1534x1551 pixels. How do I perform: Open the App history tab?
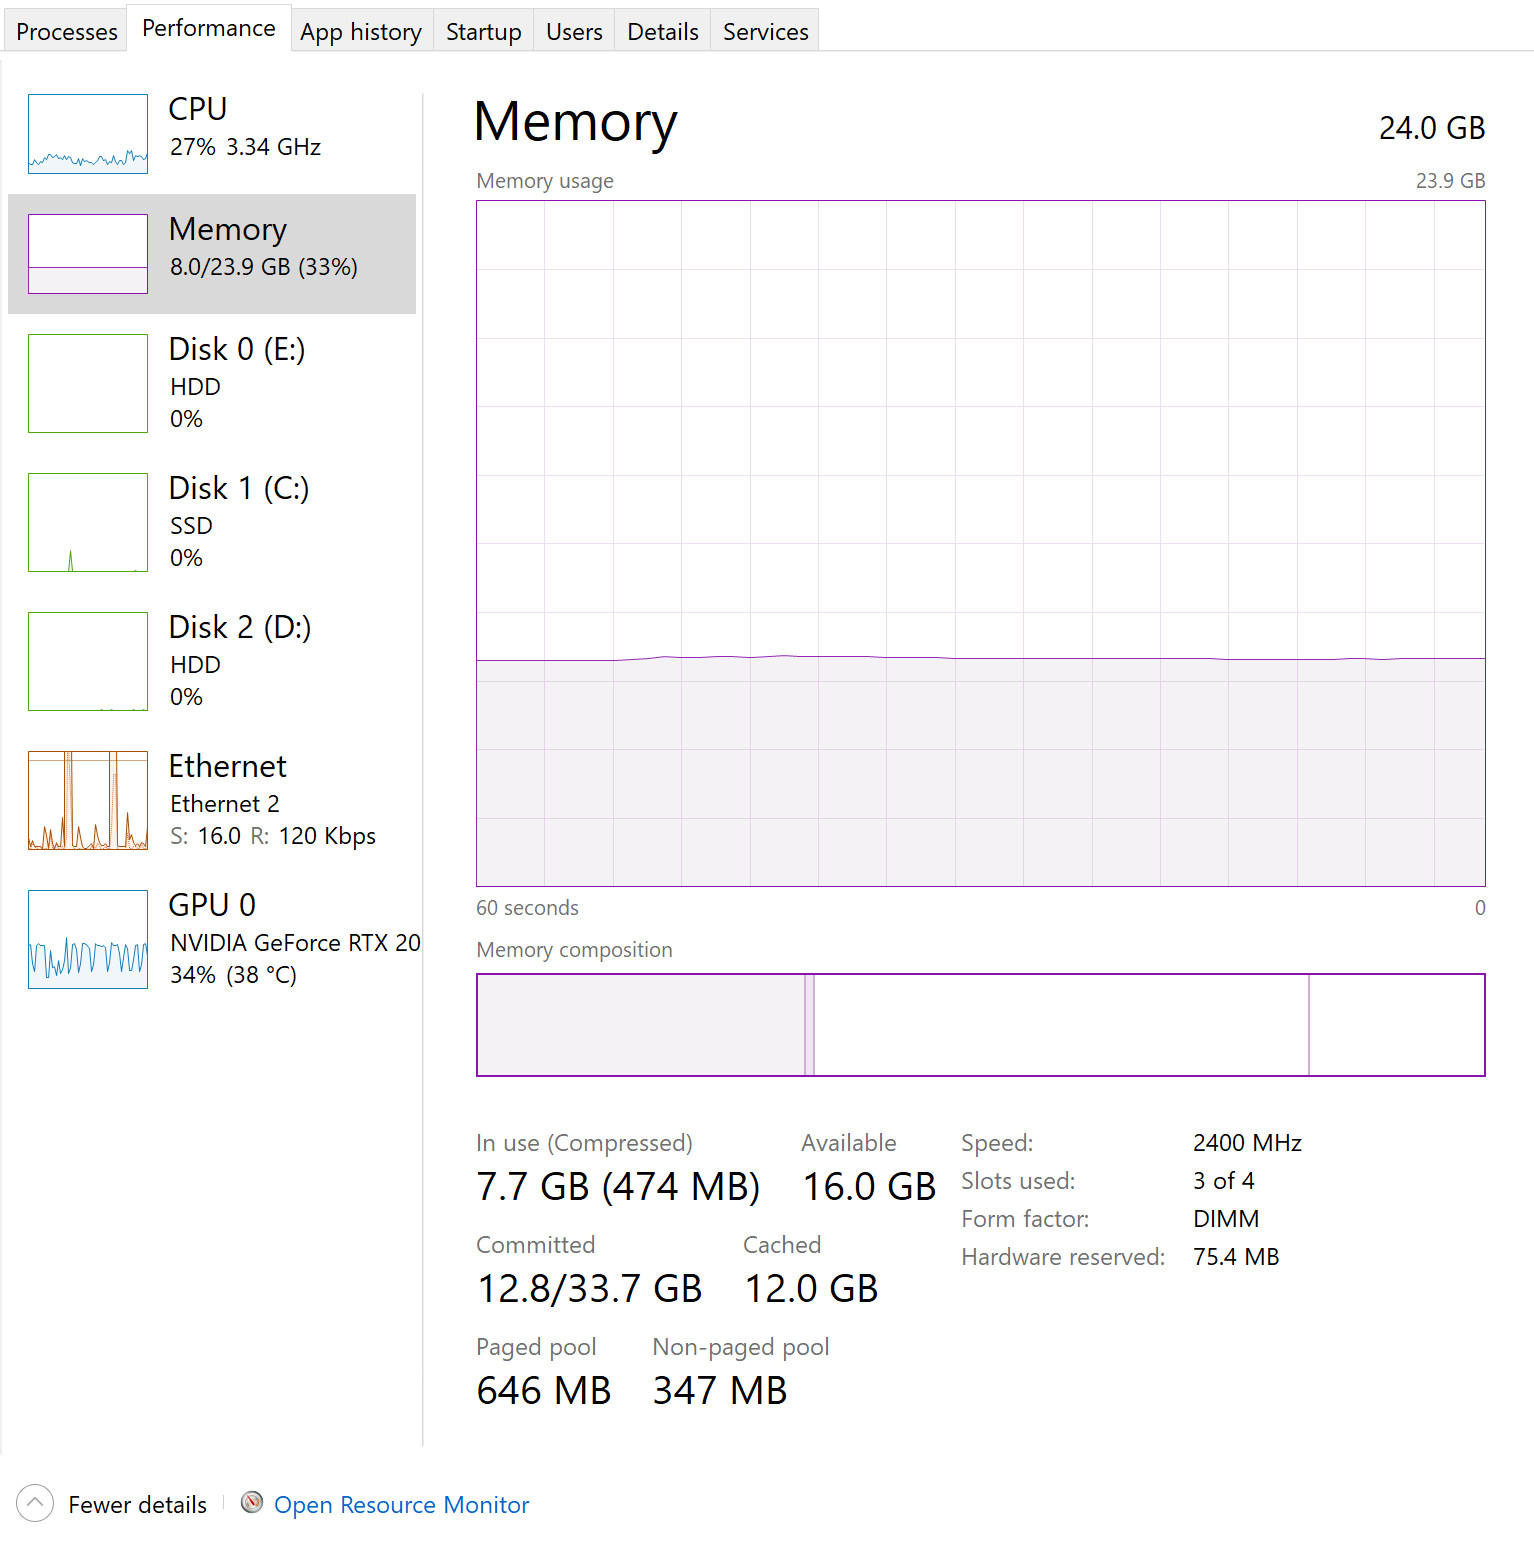pyautogui.click(x=361, y=32)
